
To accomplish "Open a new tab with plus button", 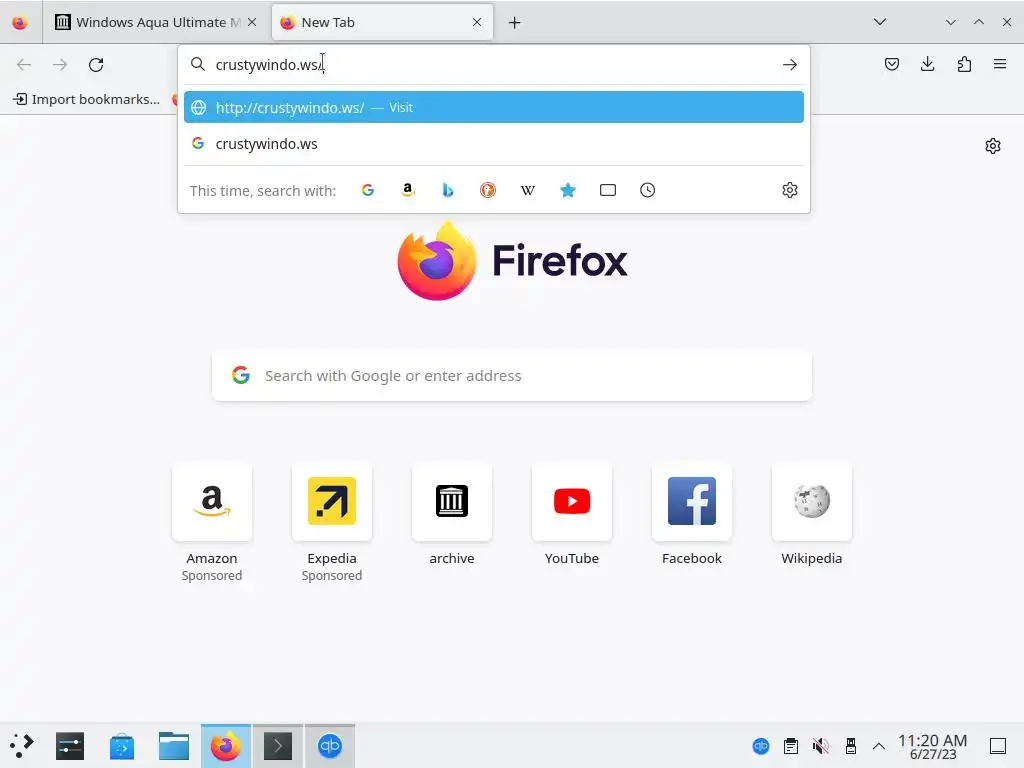I will point(515,23).
